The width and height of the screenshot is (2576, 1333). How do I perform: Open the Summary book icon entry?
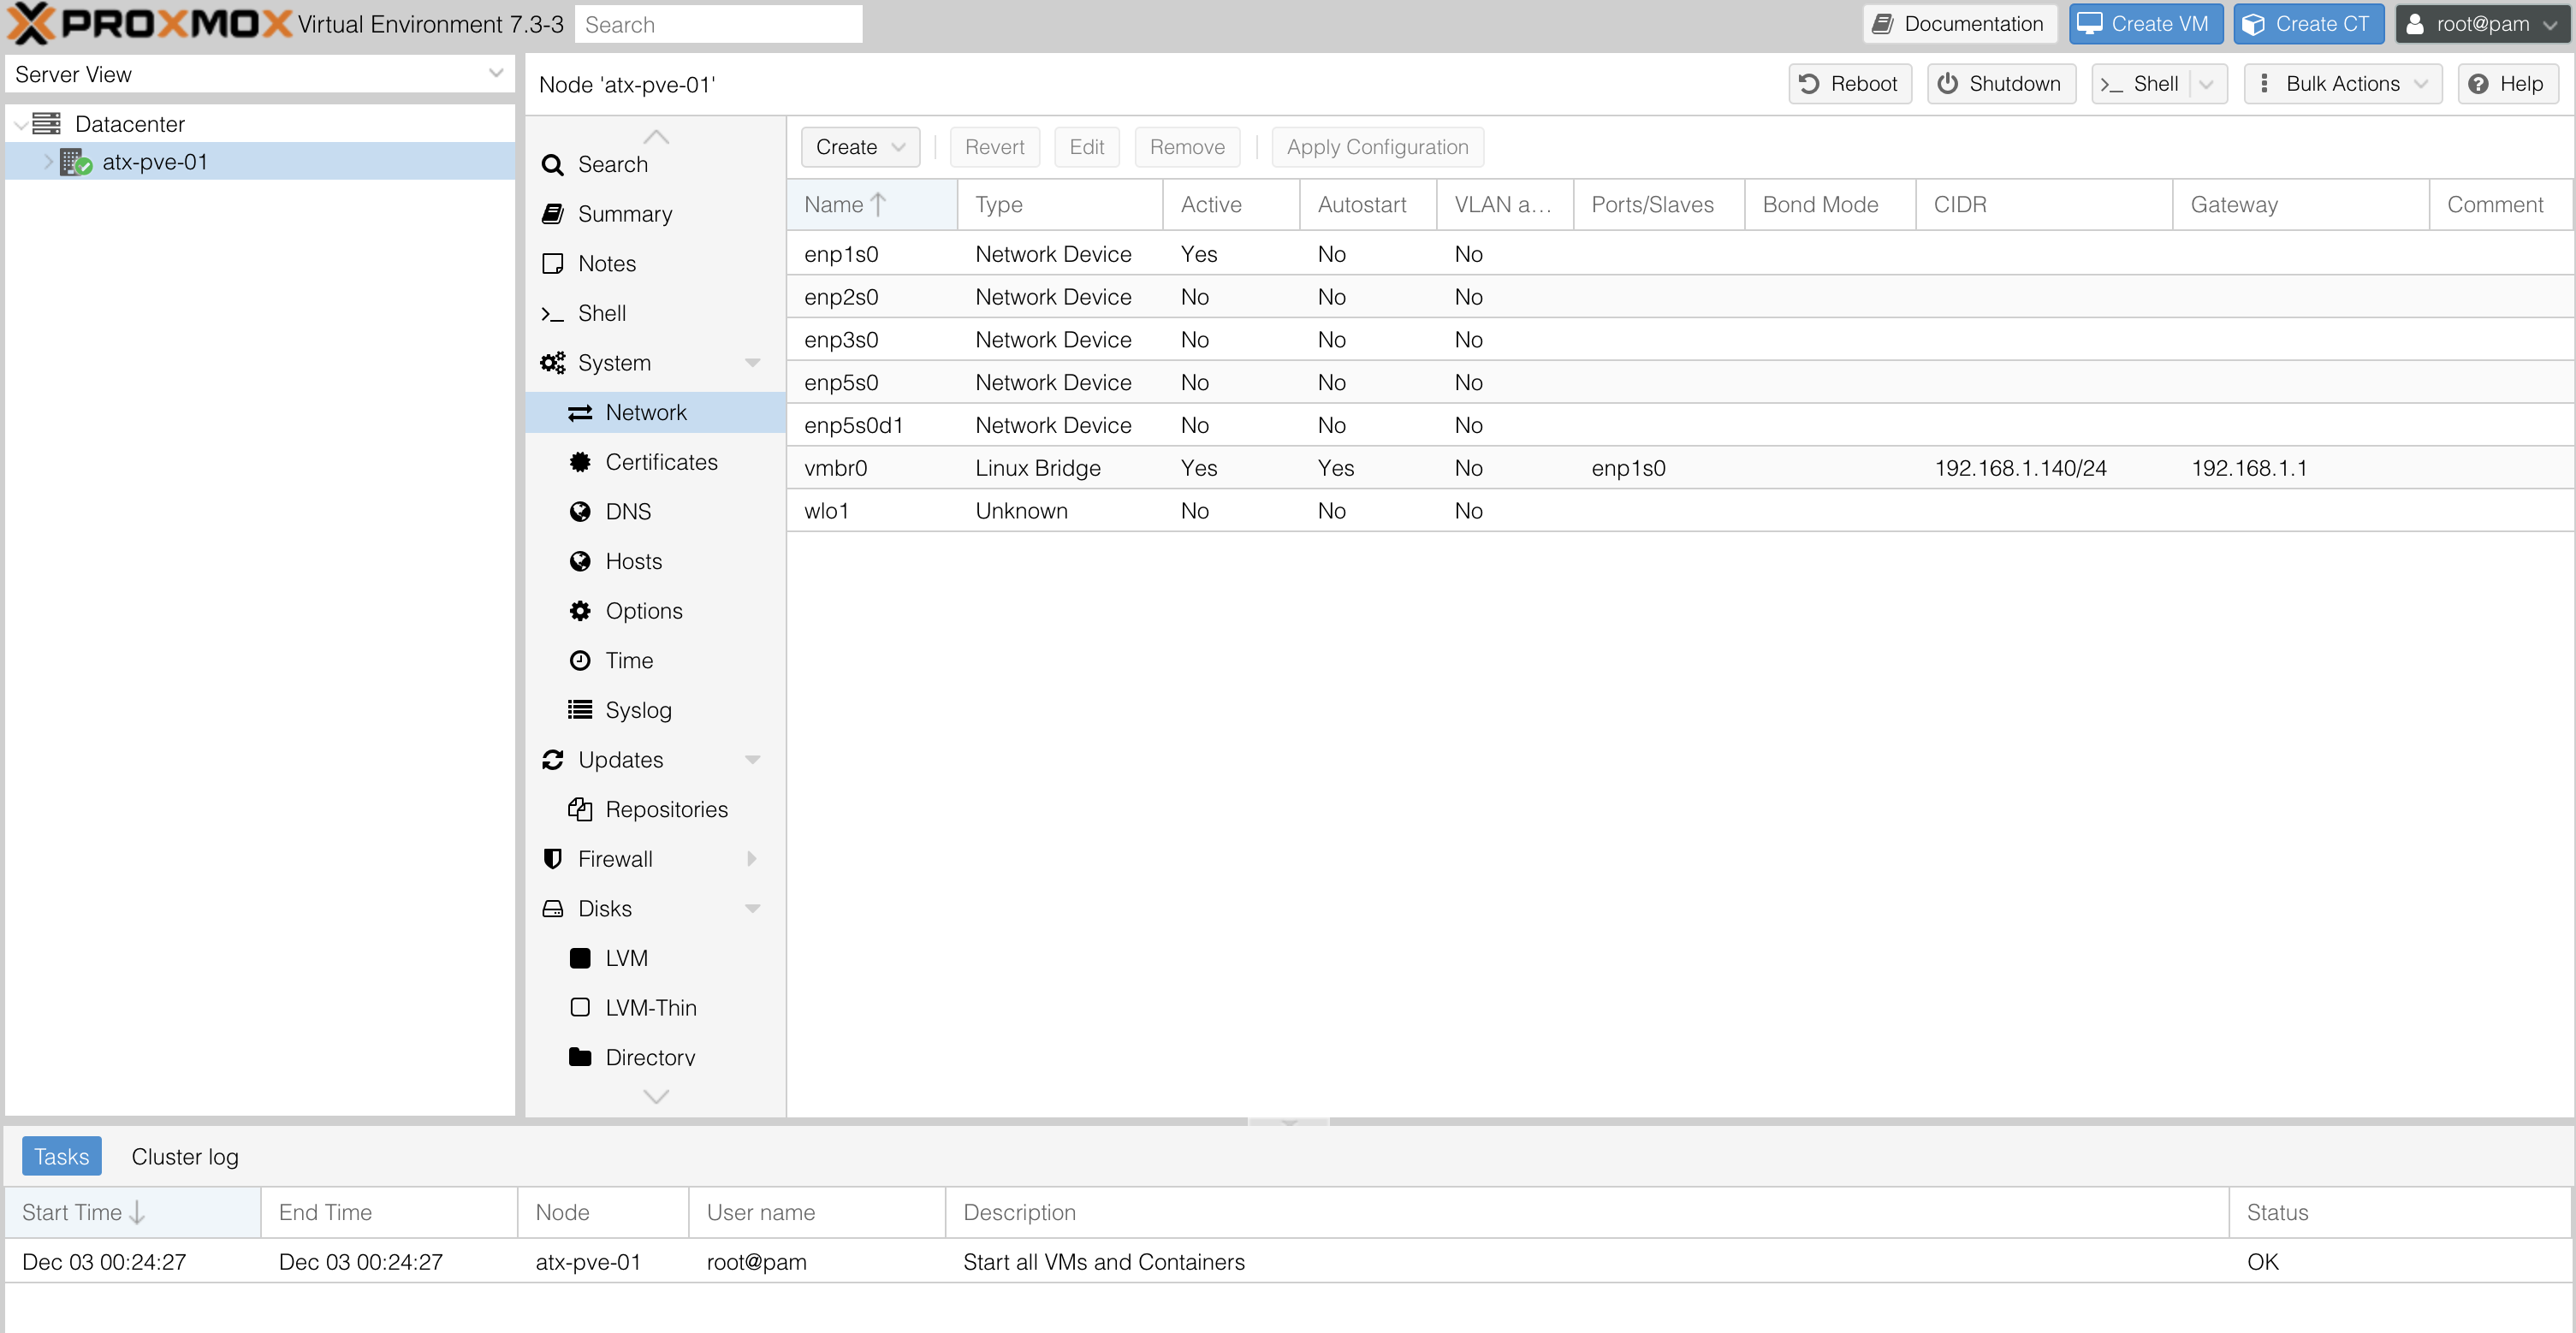coord(552,214)
